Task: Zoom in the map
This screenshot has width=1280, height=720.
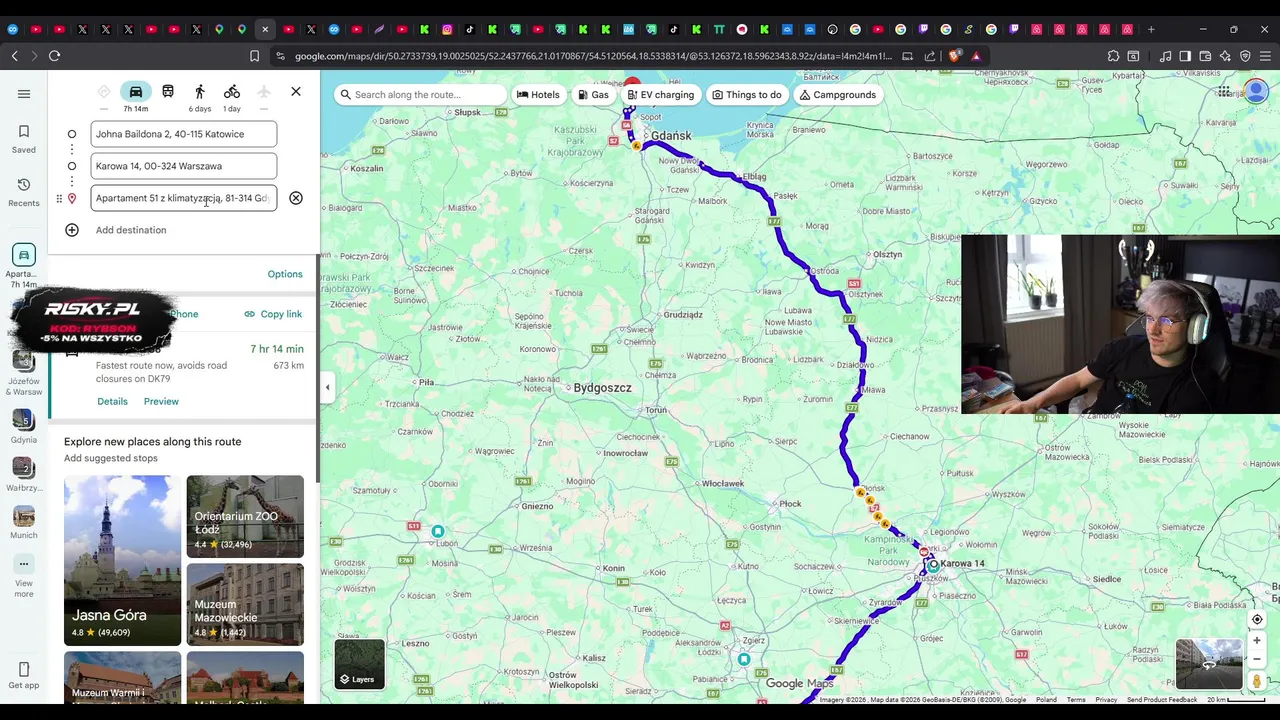Action: pos(1257,641)
